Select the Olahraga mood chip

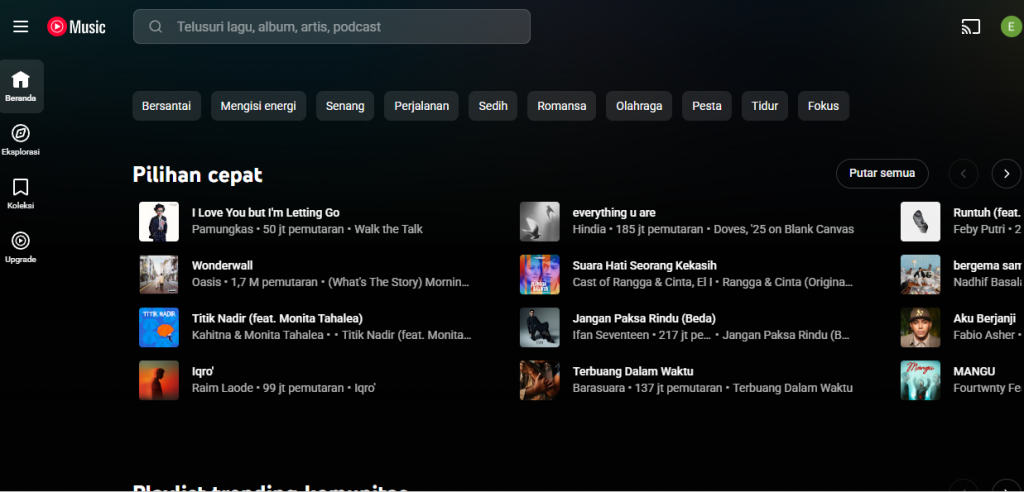pos(639,106)
